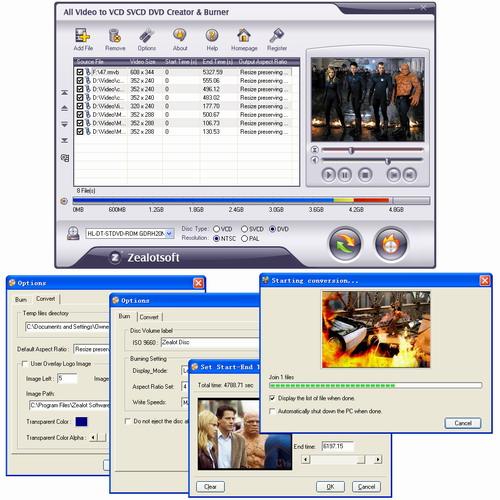500x500 pixels.
Task: Set end mark in preview player
Action: coord(410,175)
